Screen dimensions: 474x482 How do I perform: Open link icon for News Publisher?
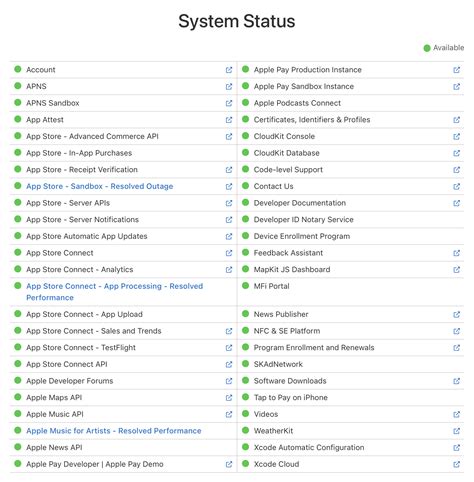click(x=457, y=314)
